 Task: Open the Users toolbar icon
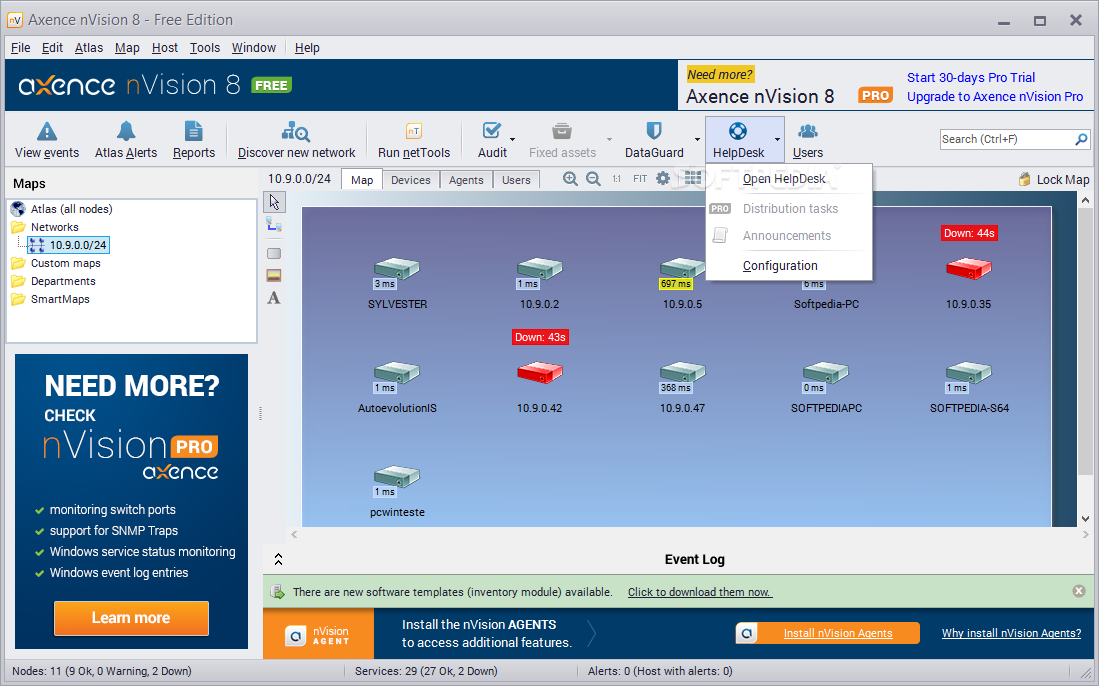(x=807, y=131)
